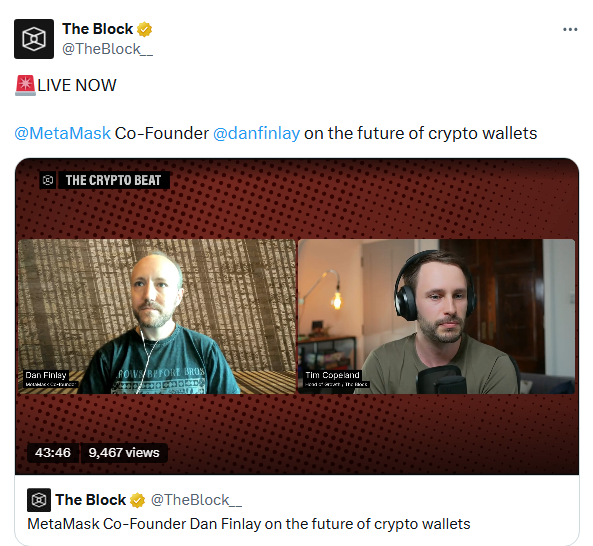Click the @TheBlock__ handle under the name

click(107, 49)
